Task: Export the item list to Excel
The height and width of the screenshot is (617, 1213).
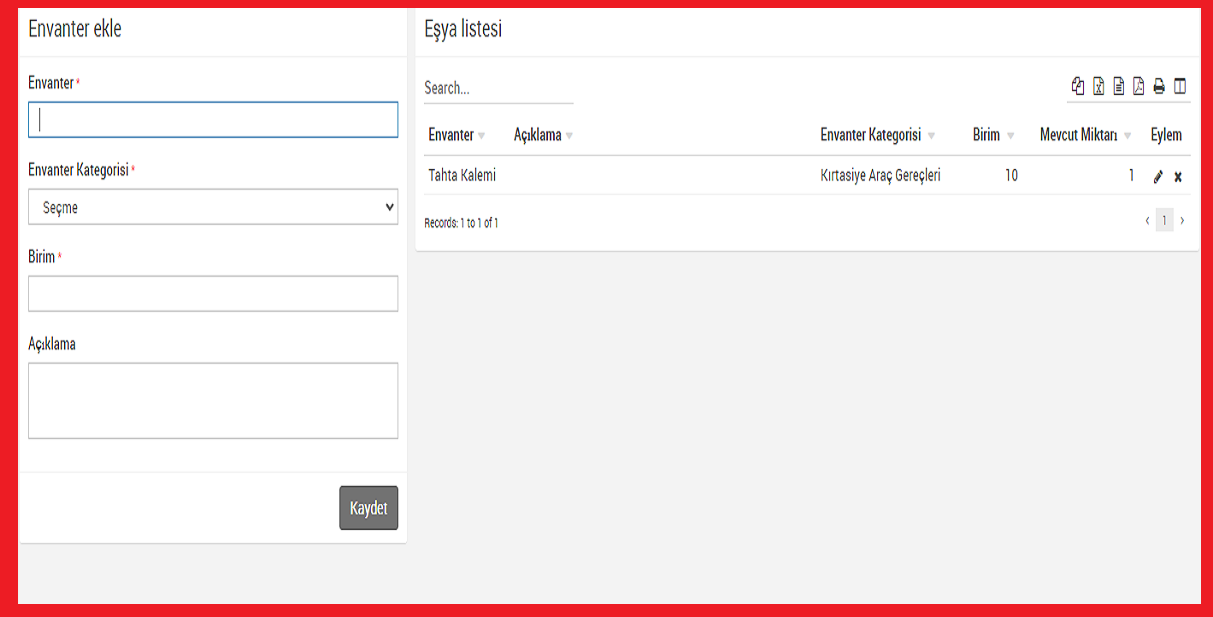Action: point(1098,87)
